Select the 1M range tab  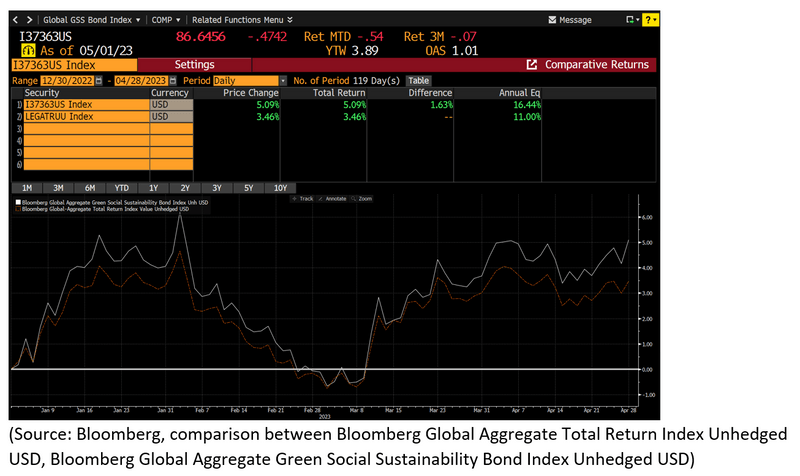[27, 188]
